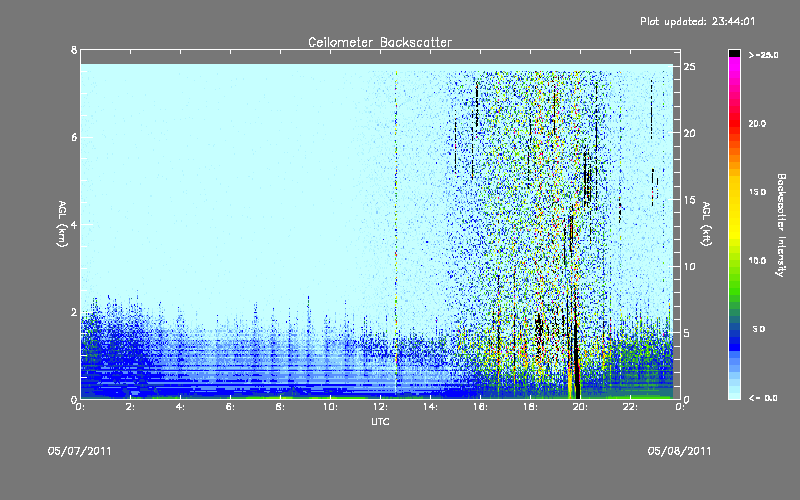Click the red band near 20.0 on the colorbar
Viewport: 800px width, 500px height.
734,122
